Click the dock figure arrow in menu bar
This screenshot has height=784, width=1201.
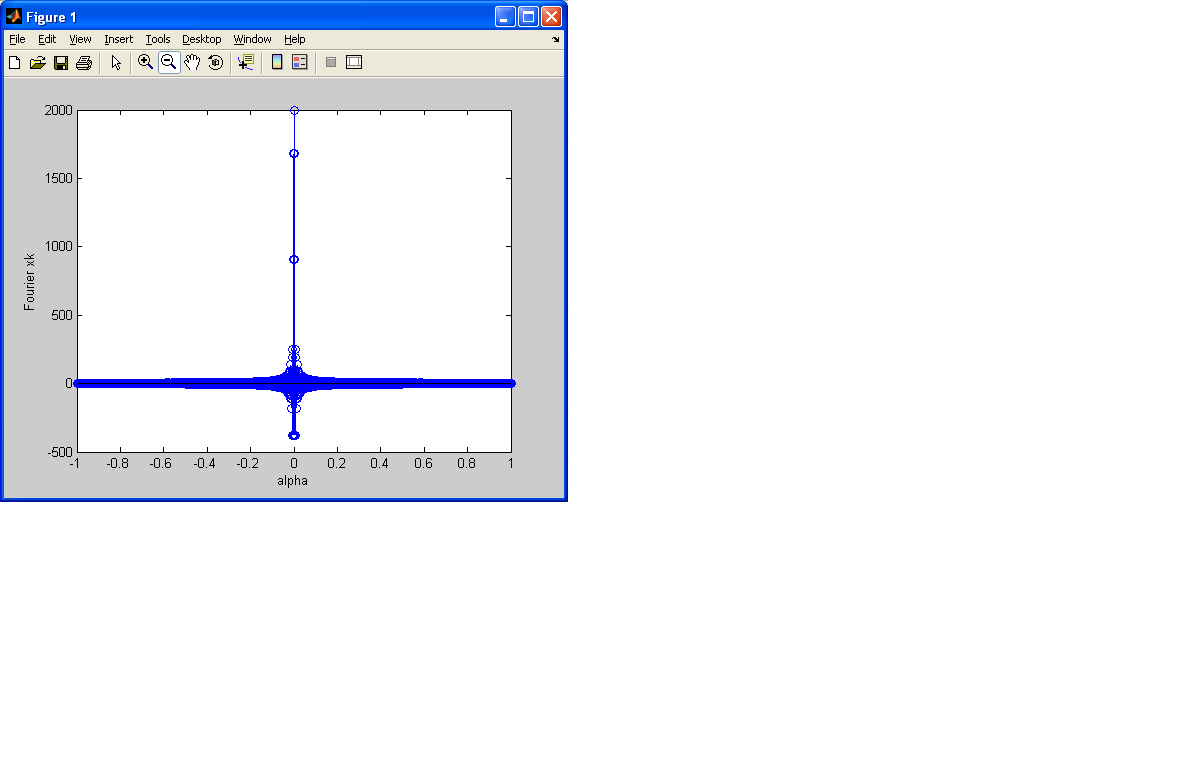(x=556, y=40)
